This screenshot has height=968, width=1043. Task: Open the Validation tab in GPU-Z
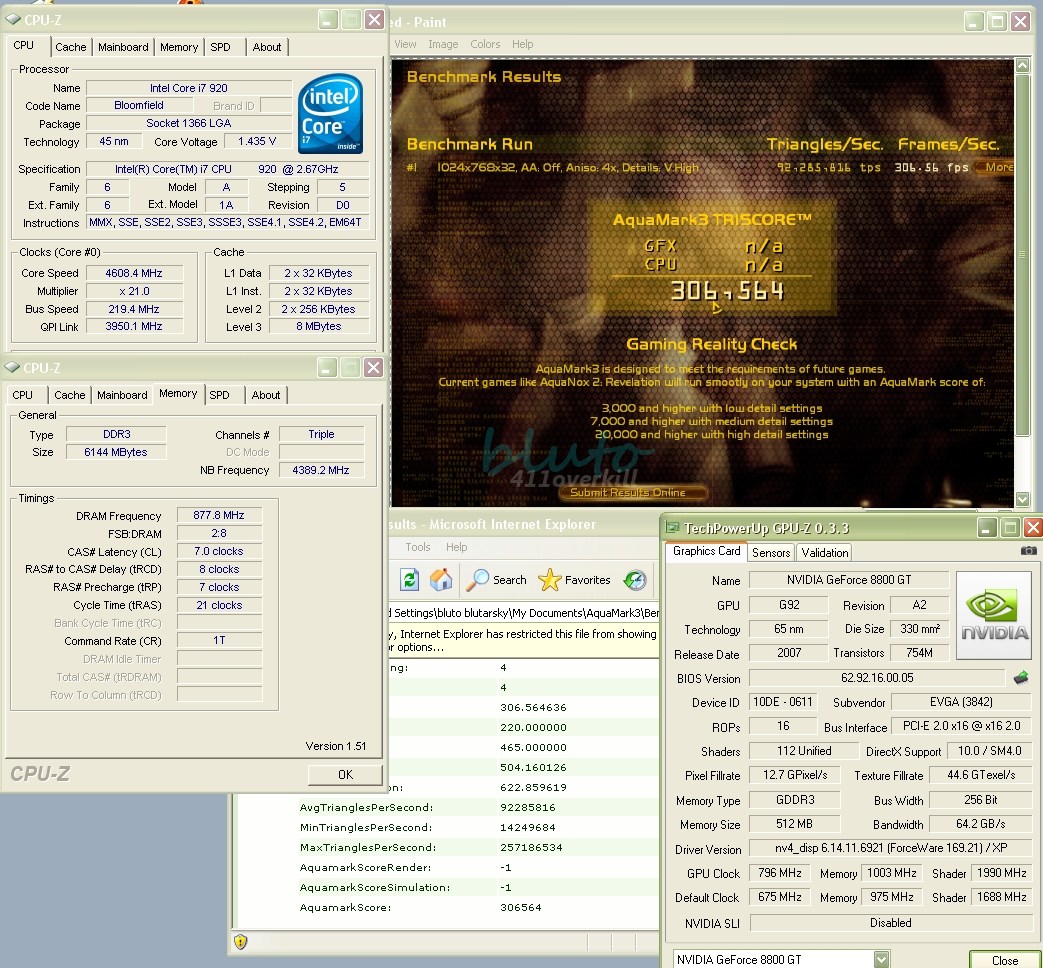825,553
